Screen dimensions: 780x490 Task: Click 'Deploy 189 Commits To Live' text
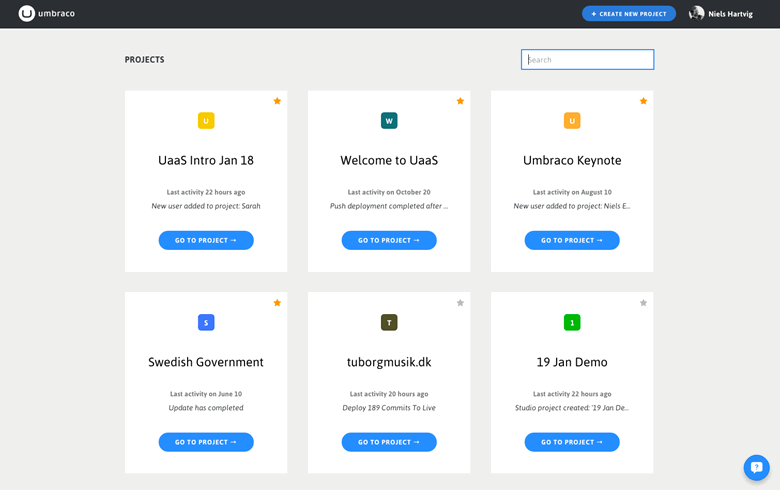point(389,408)
